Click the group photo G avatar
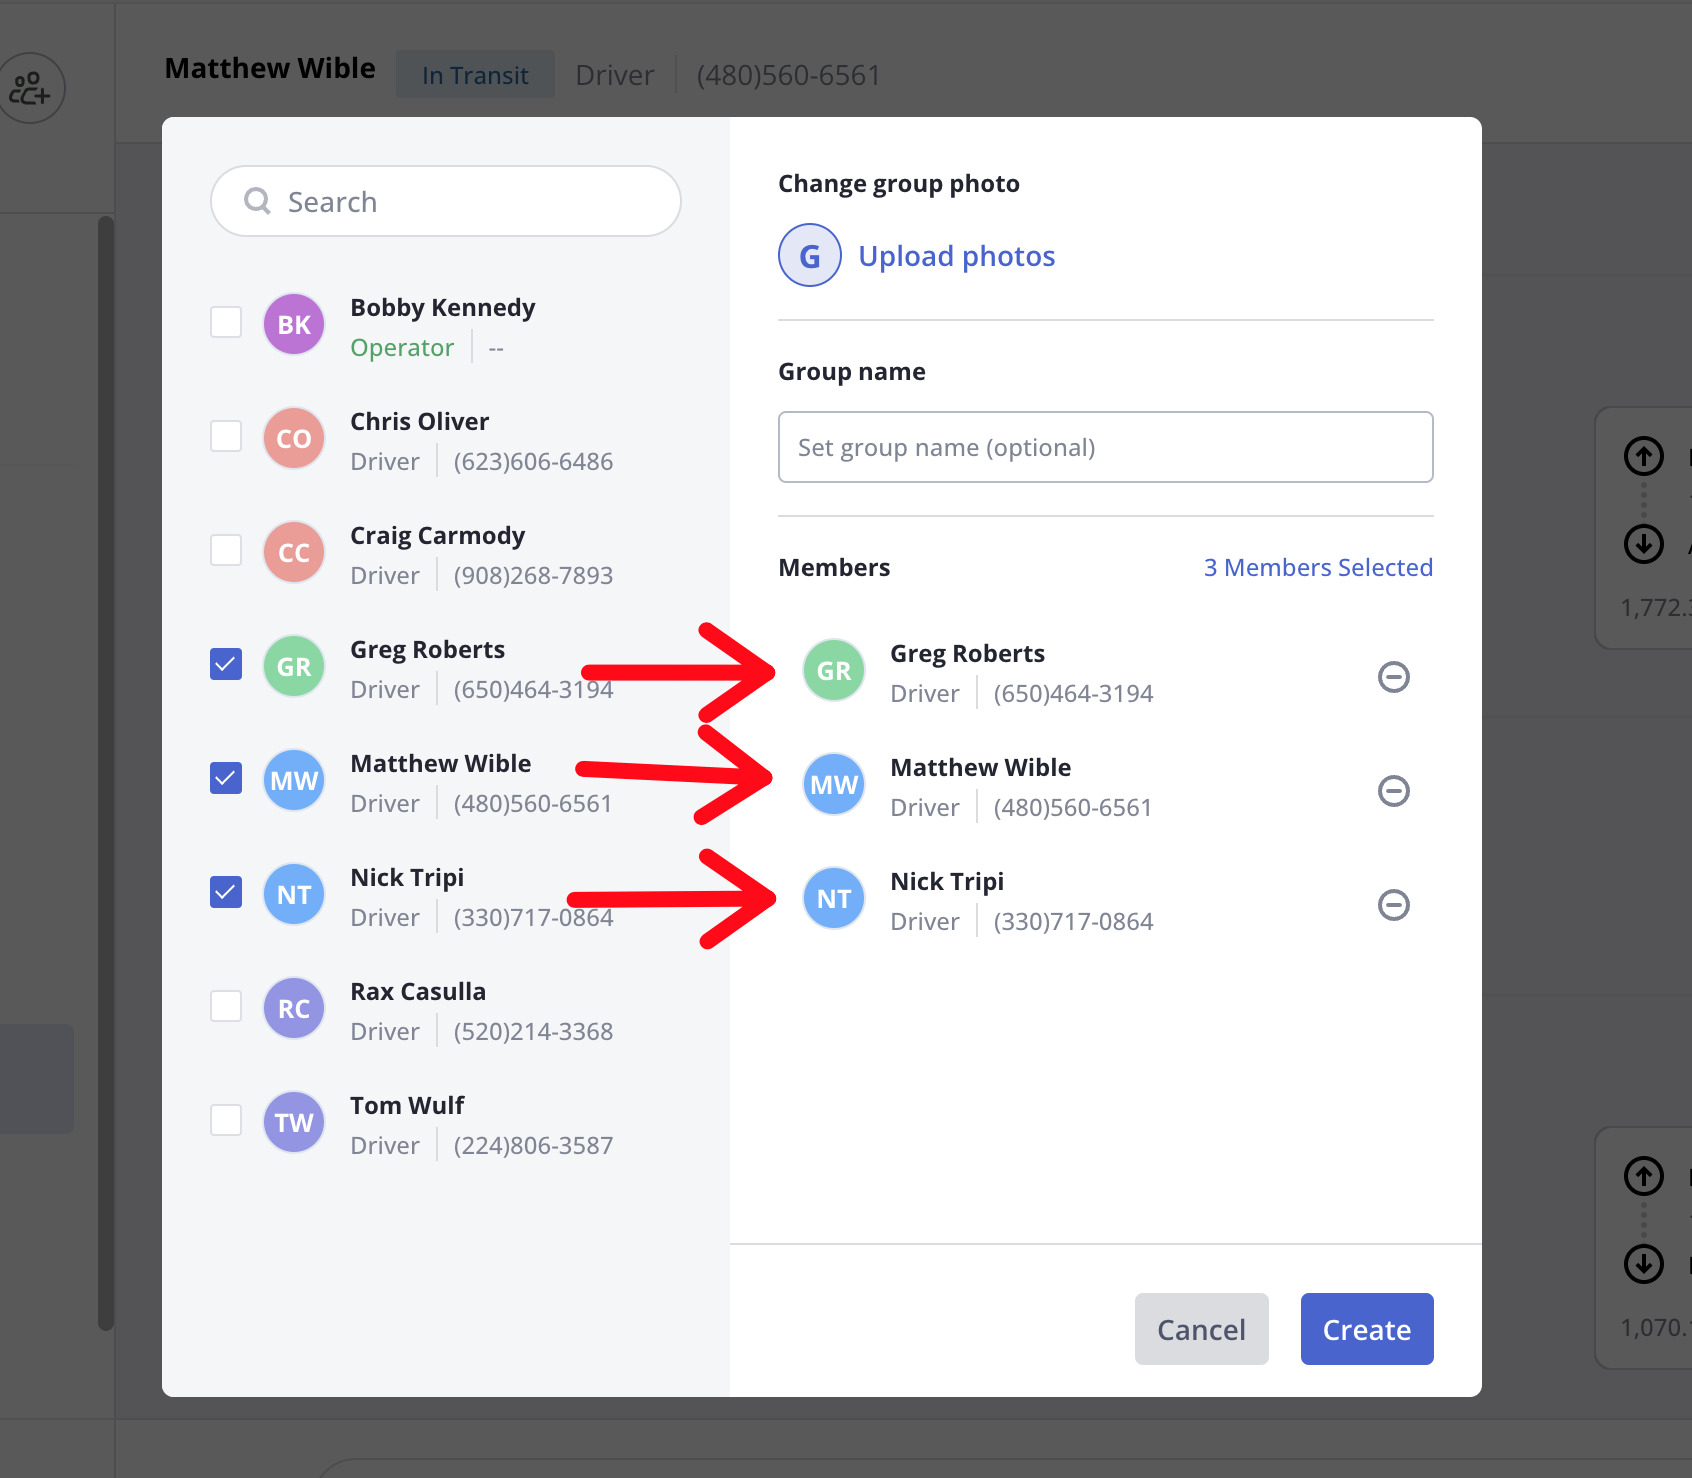Image resolution: width=1692 pixels, height=1478 pixels. (809, 255)
